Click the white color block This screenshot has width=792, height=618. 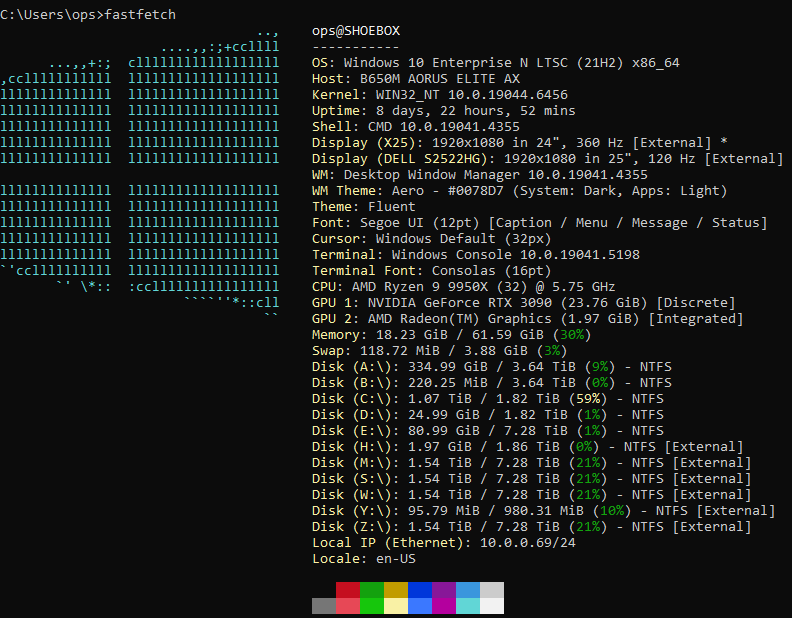[x=492, y=606]
